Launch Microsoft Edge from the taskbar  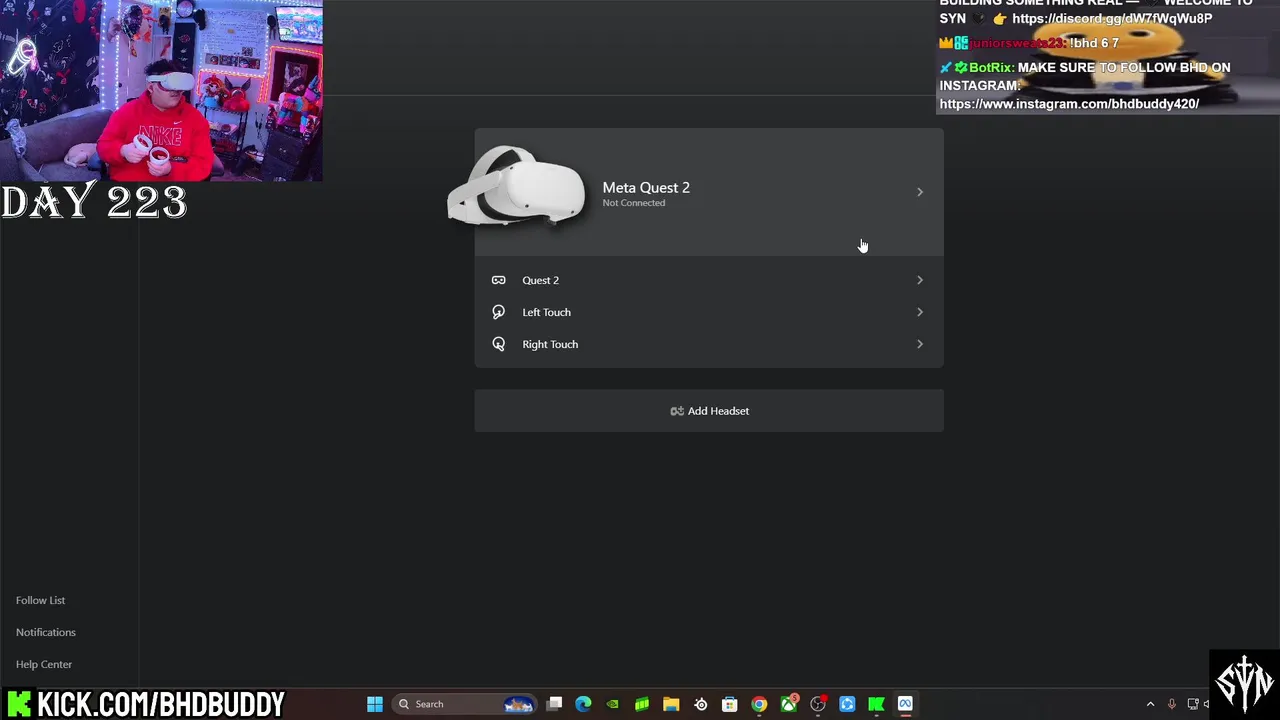point(583,704)
